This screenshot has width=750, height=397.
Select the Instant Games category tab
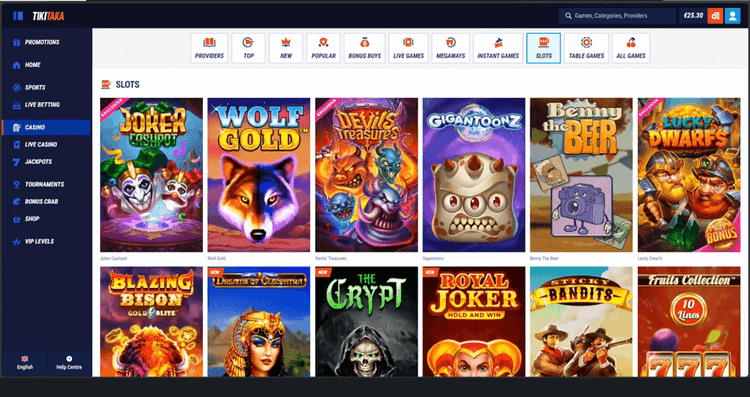click(498, 48)
